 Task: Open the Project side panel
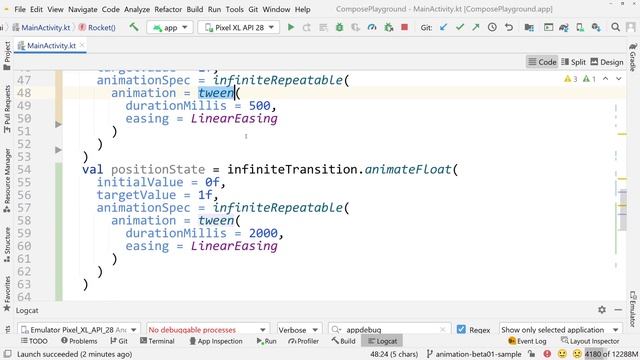[x=7, y=56]
